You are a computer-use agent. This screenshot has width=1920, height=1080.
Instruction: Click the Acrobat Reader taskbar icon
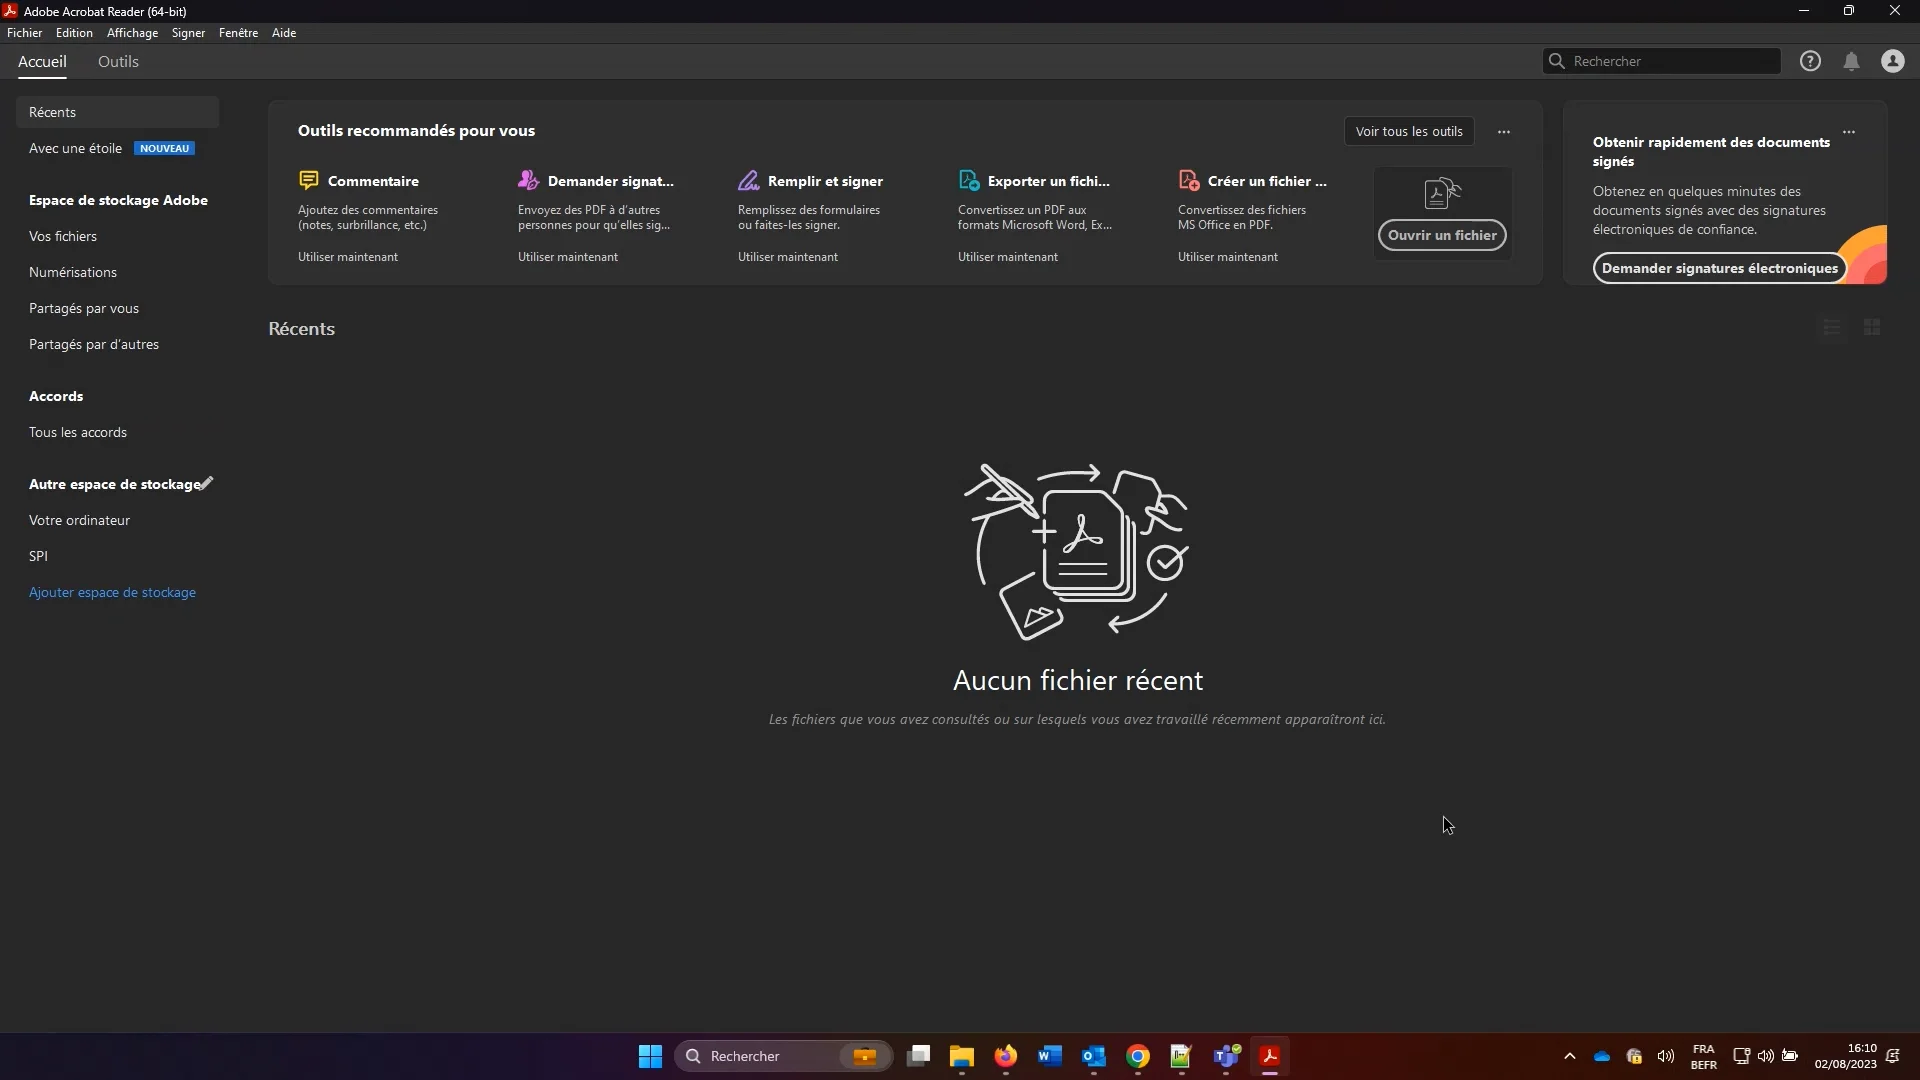tap(1270, 1056)
